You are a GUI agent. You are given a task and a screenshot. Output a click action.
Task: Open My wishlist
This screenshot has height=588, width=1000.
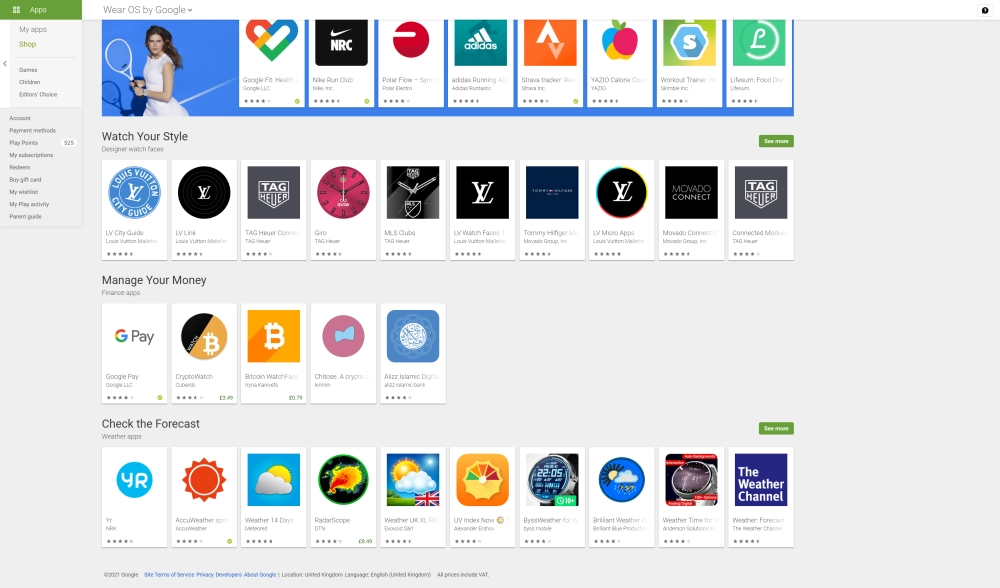(24, 192)
